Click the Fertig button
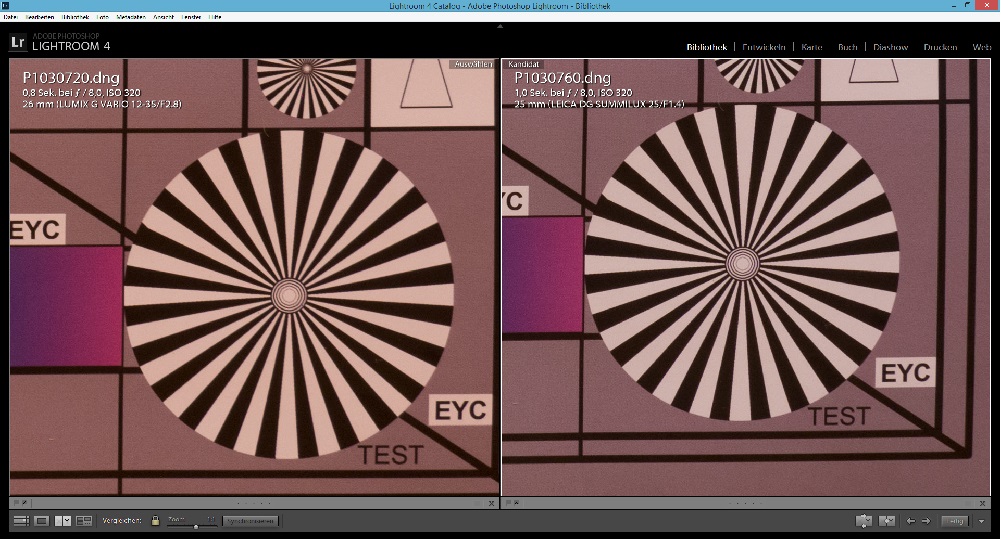 [955, 521]
